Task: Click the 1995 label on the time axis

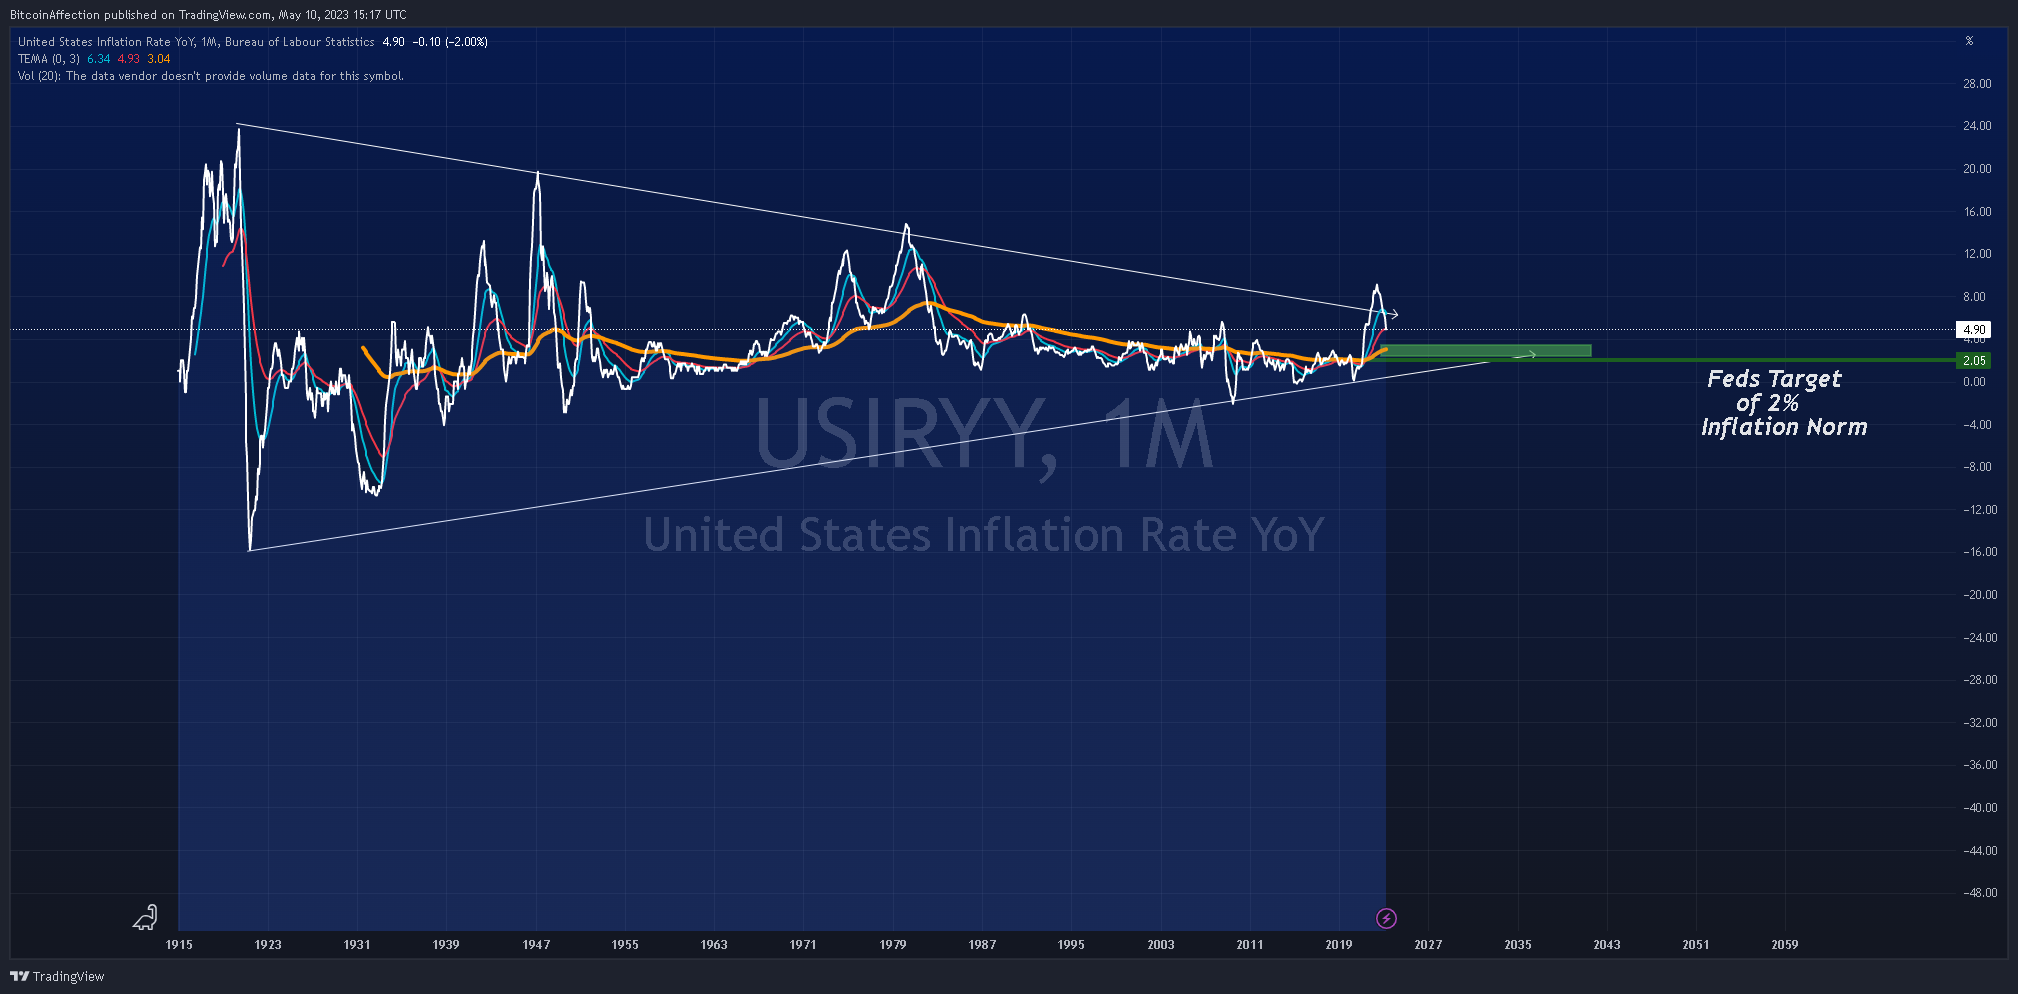Action: pos(1071,944)
